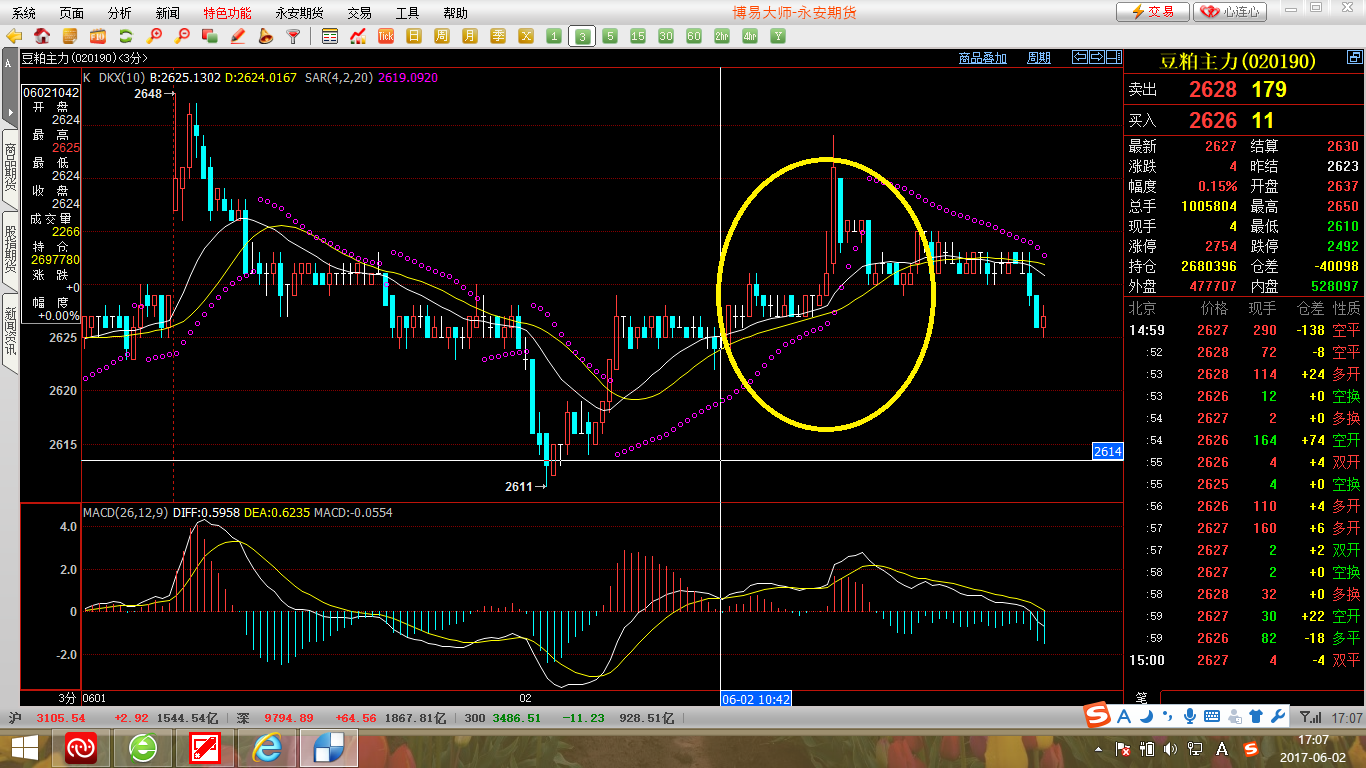Click the 商品叠加 link
The width and height of the screenshot is (1366, 768).
[x=982, y=58]
